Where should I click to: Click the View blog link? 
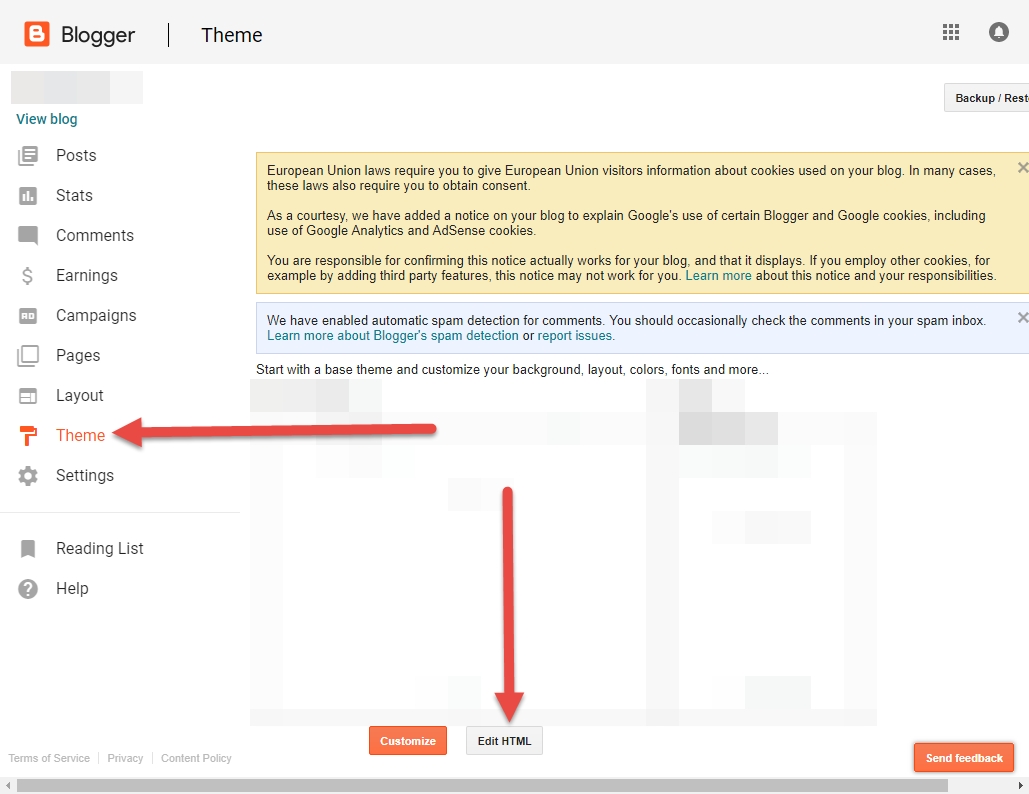pos(47,119)
